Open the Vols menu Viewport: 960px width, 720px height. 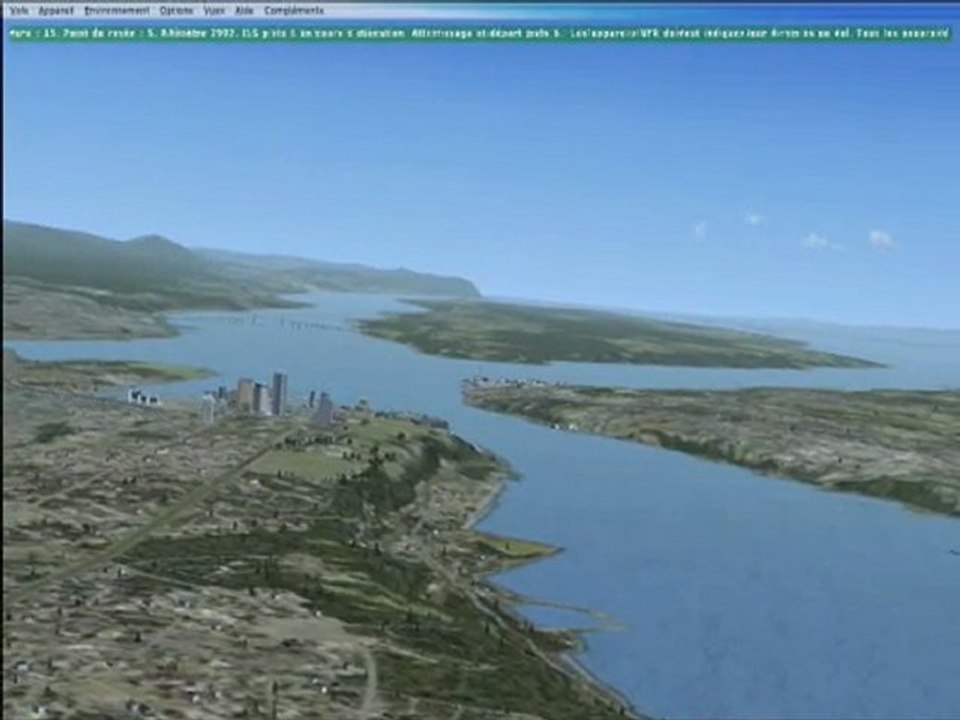[18, 10]
